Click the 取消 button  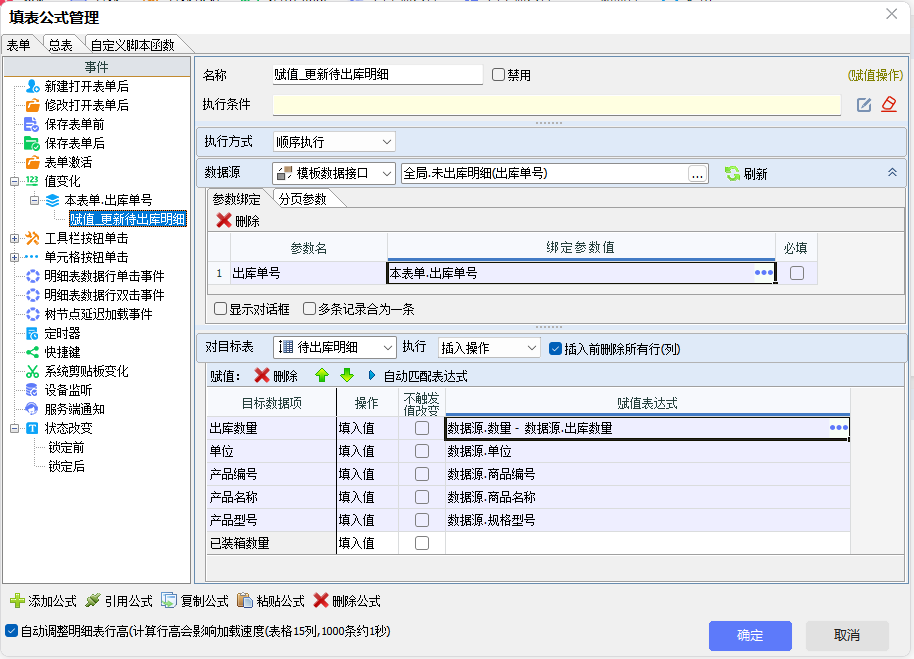coord(847,635)
